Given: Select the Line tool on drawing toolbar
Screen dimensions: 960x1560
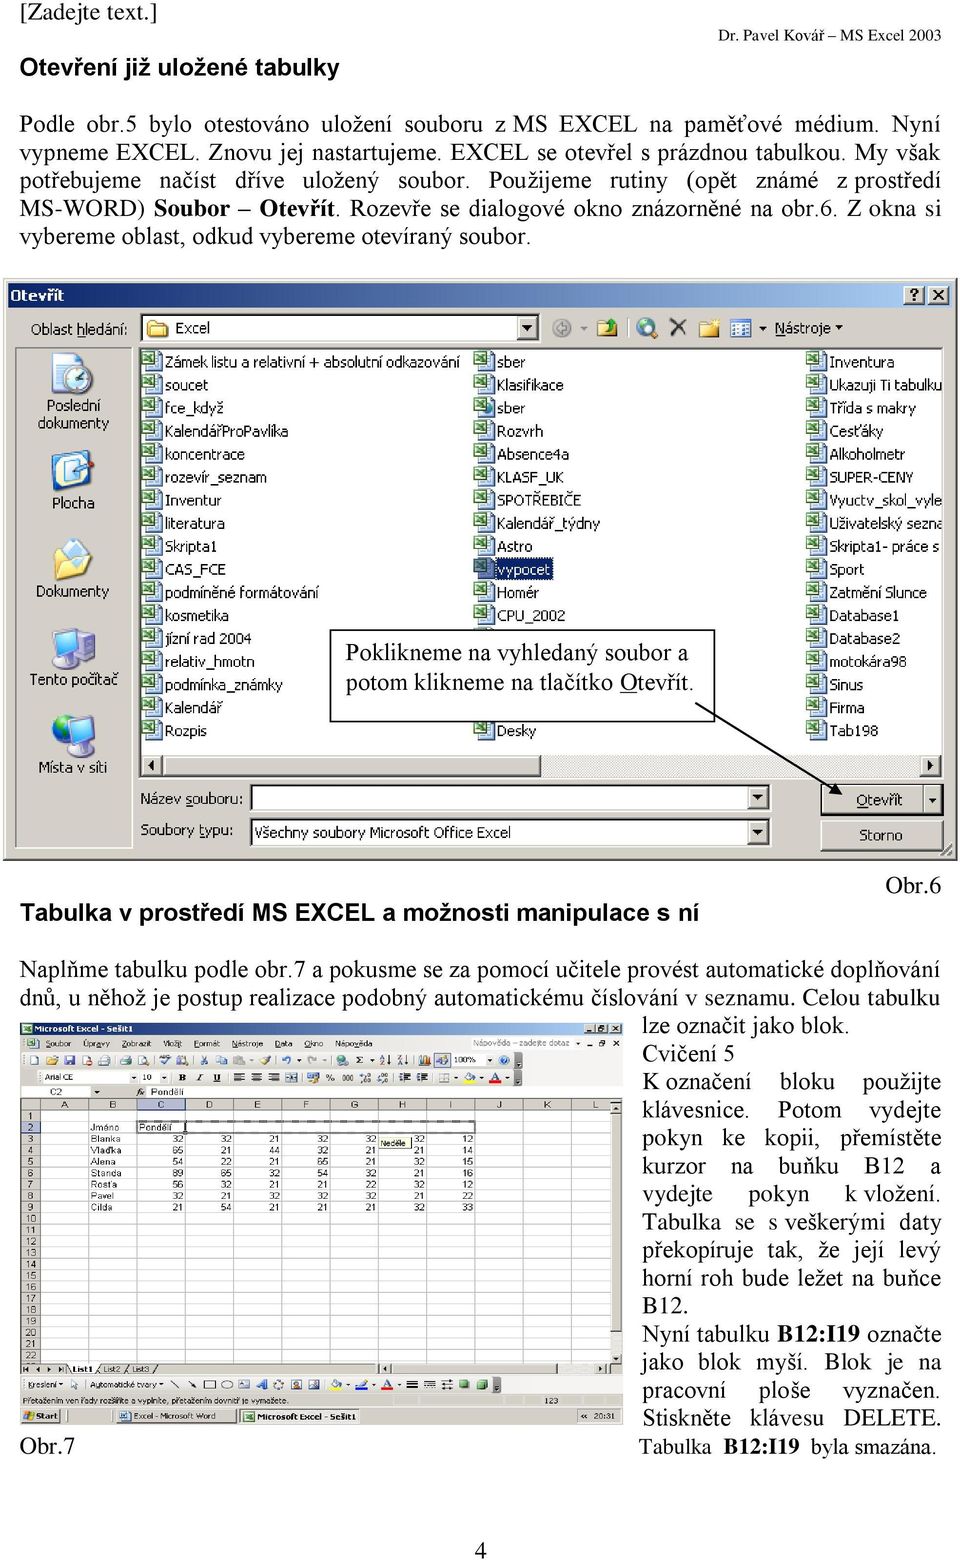Looking at the screenshot, I should click(176, 1385).
